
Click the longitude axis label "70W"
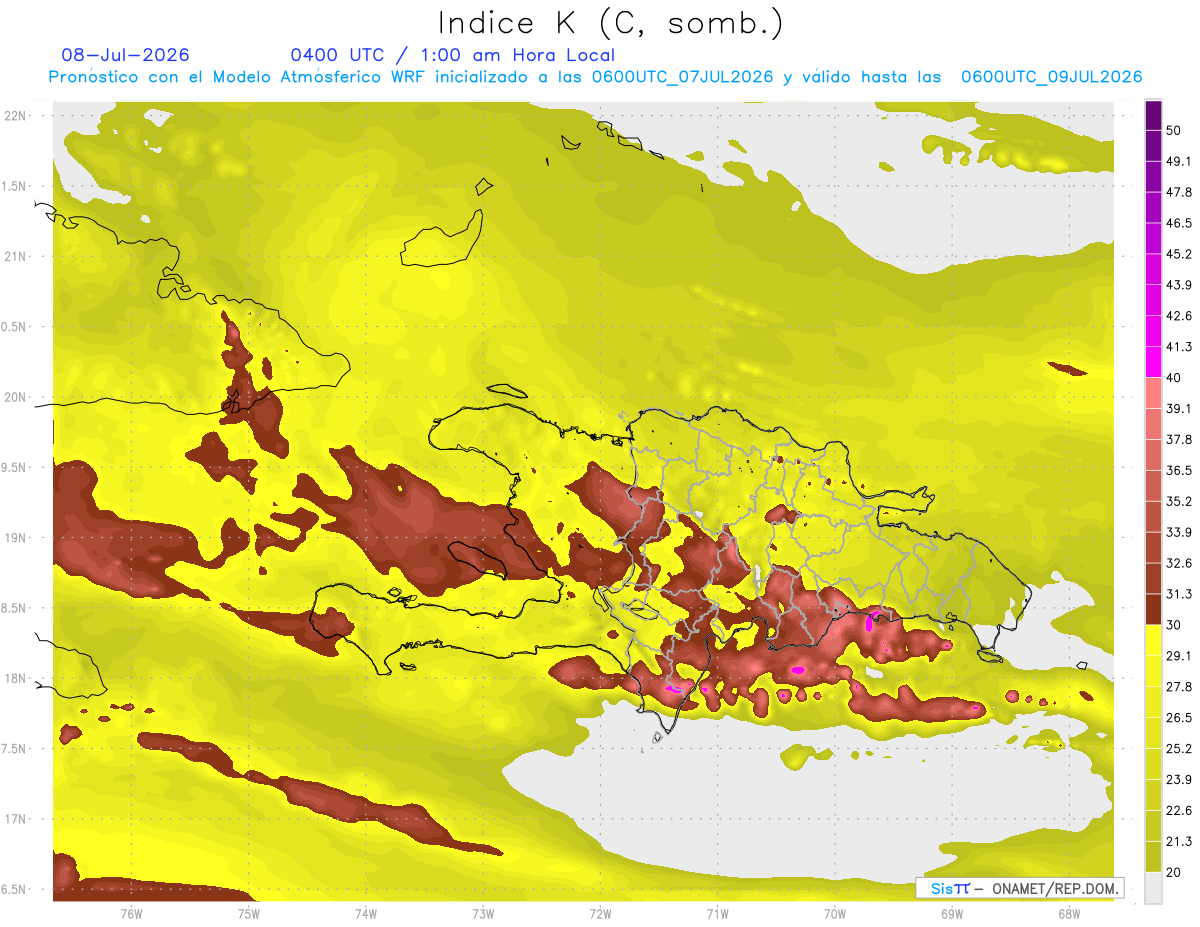(x=835, y=914)
